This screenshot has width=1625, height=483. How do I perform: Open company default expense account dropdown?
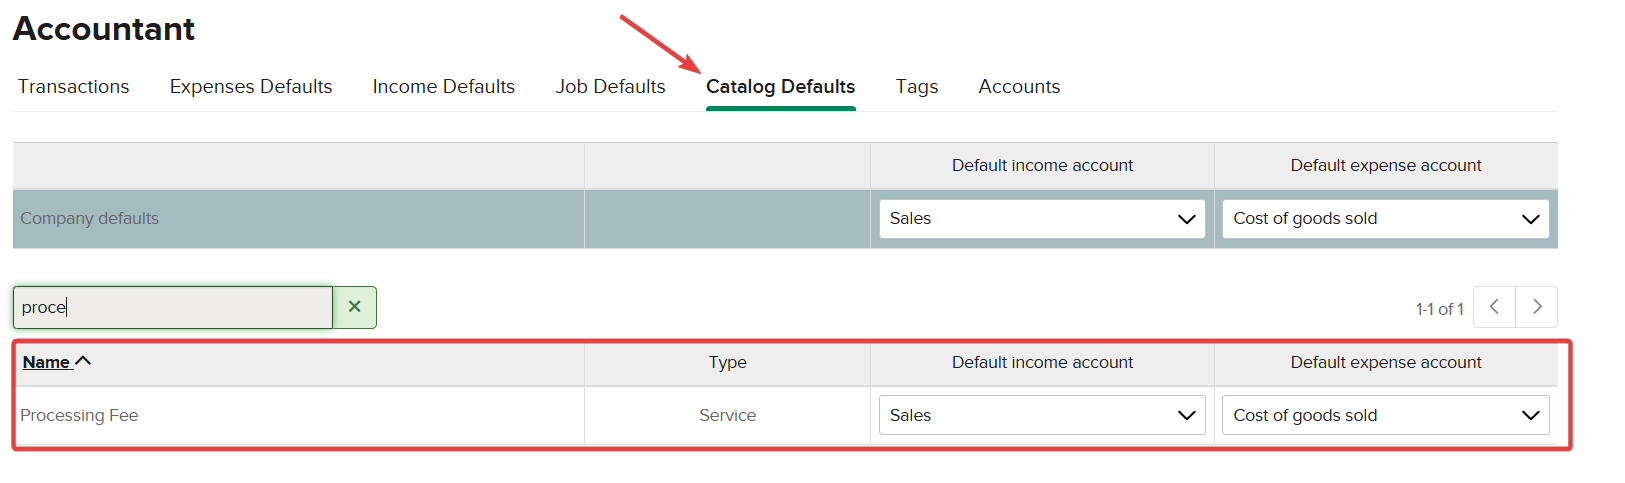coord(1385,219)
